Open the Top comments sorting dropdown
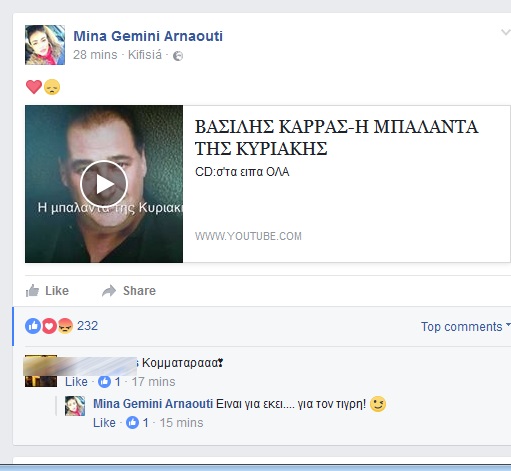Viewport: 511px width, 471px height. [x=466, y=326]
